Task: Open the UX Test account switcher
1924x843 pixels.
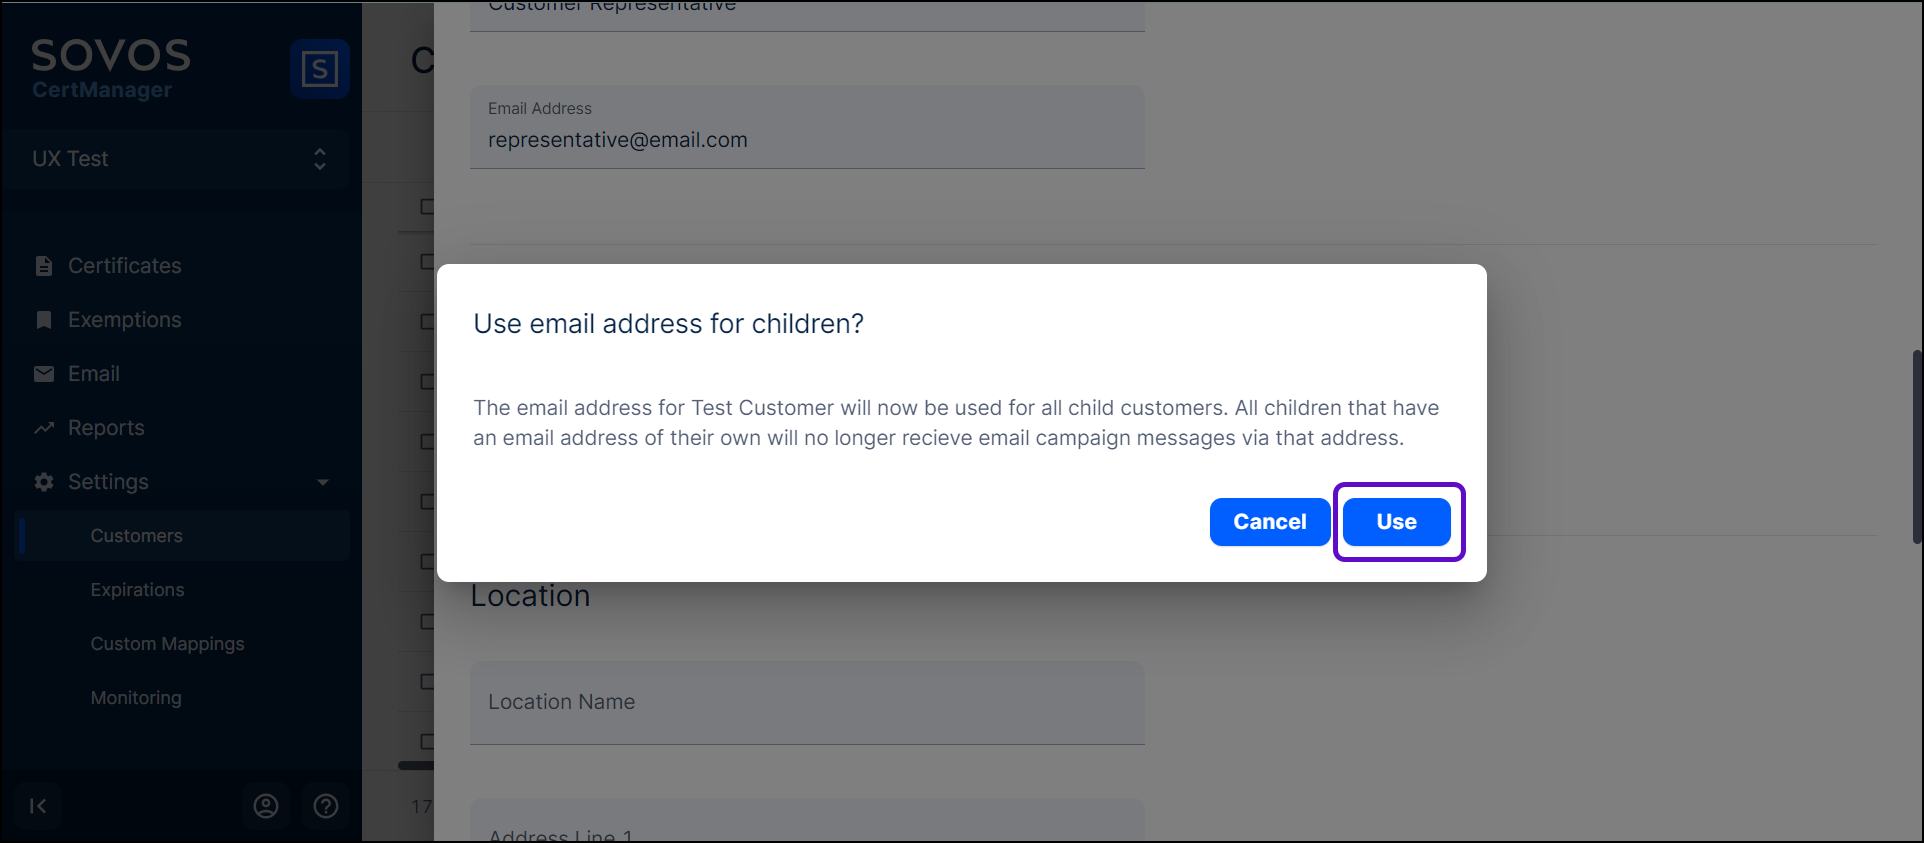Action: click(176, 159)
